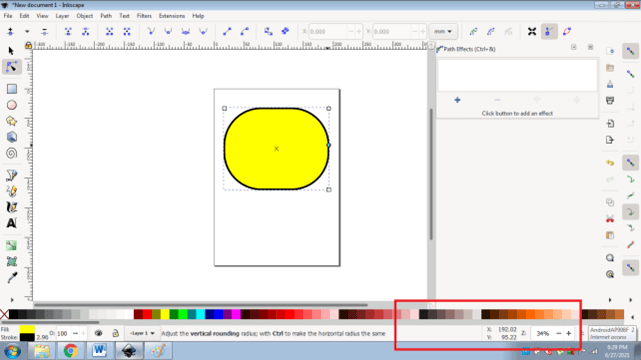641x360 pixels.
Task: Click Insert new nodes icon
Action: point(10,31)
